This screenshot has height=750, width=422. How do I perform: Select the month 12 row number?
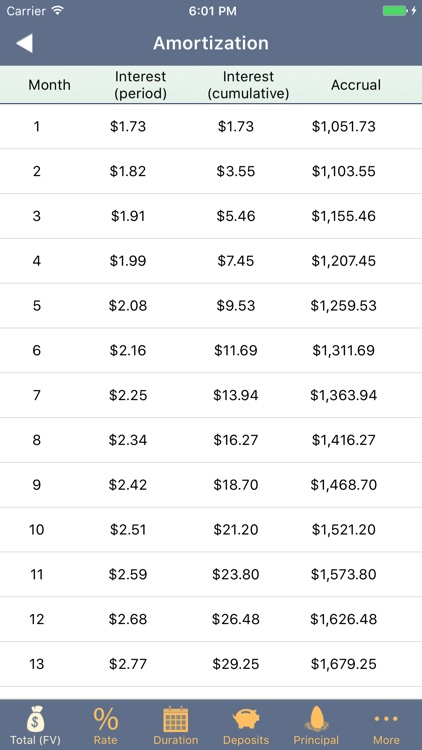point(37,619)
